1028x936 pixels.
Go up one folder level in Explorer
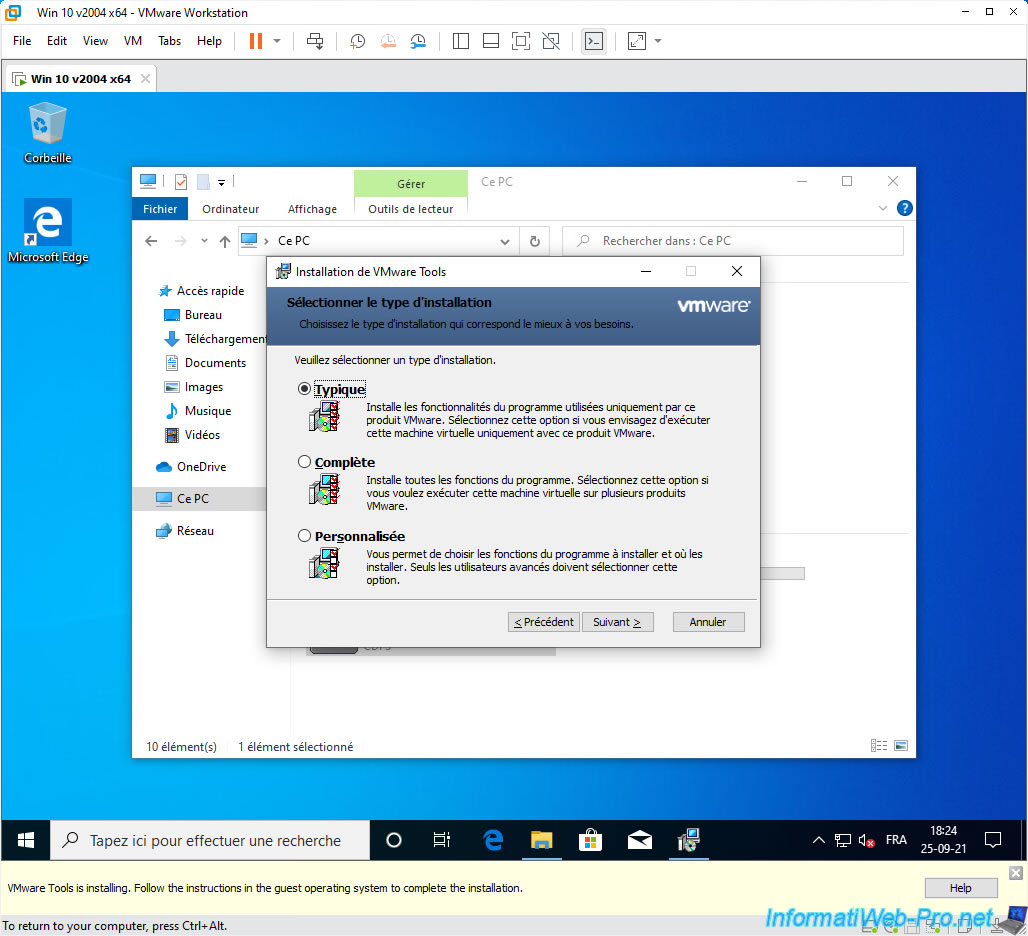[x=225, y=241]
